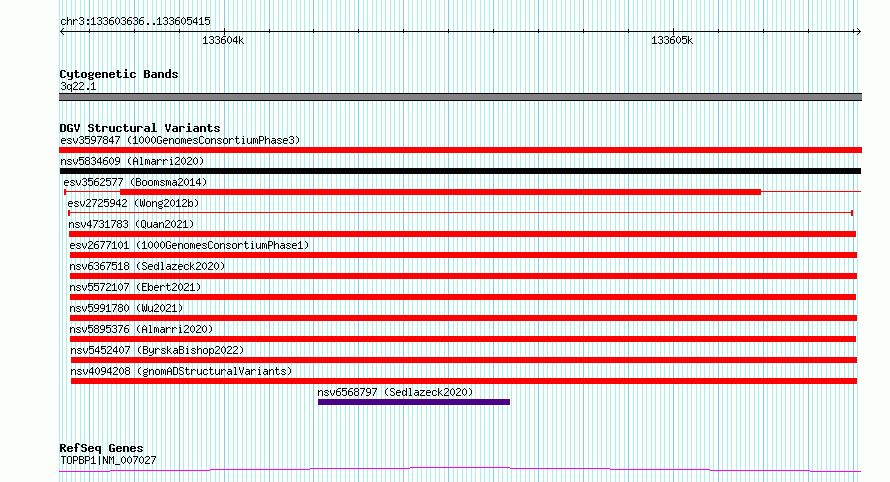Open nsv6568797 (Sedlazeck2020) variant label
The height and width of the screenshot is (482, 890).
(x=395, y=392)
